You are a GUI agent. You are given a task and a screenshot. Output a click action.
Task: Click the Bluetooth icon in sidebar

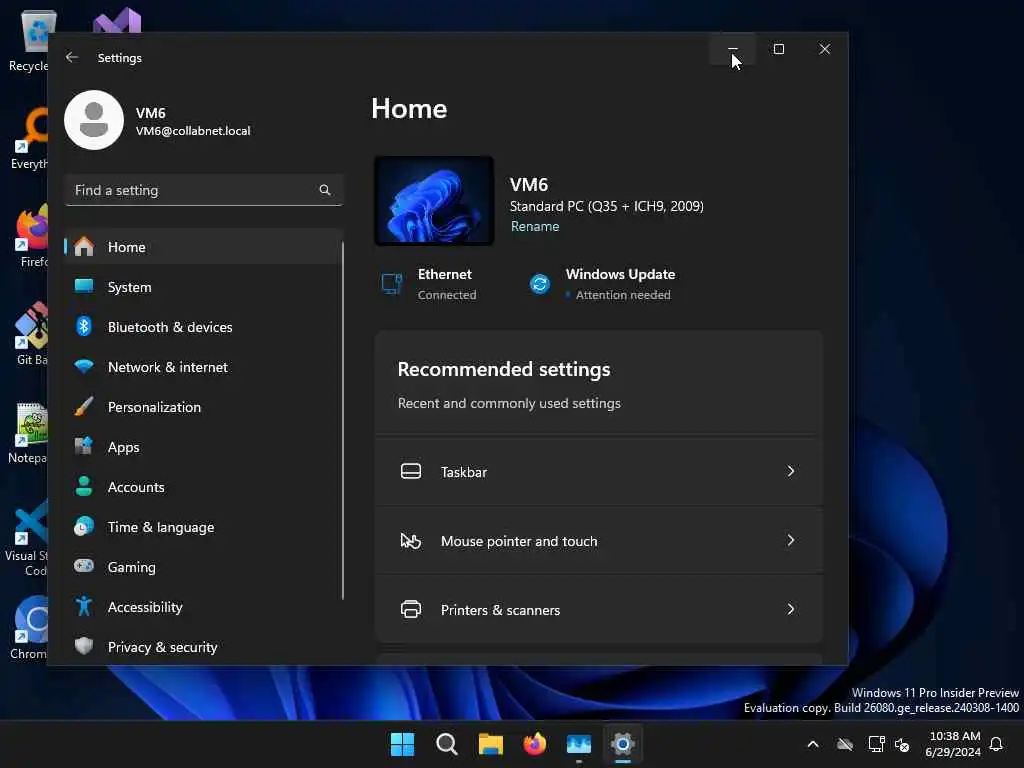pyautogui.click(x=84, y=326)
